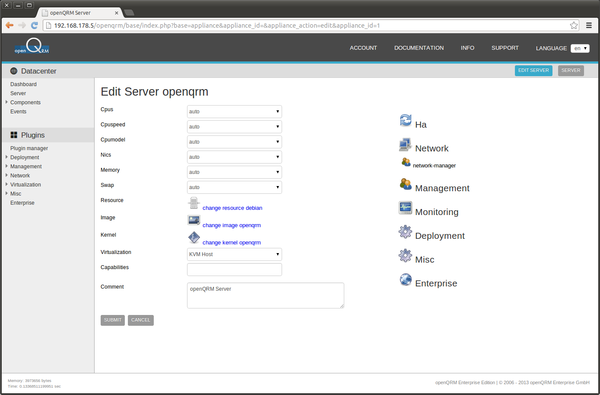Click the Plugins grid icon
The width and height of the screenshot is (600, 395).
14,135
